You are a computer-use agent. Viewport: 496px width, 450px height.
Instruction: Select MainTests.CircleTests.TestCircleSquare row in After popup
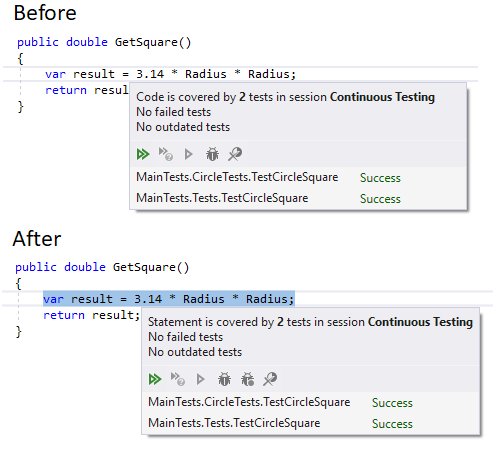pos(310,402)
